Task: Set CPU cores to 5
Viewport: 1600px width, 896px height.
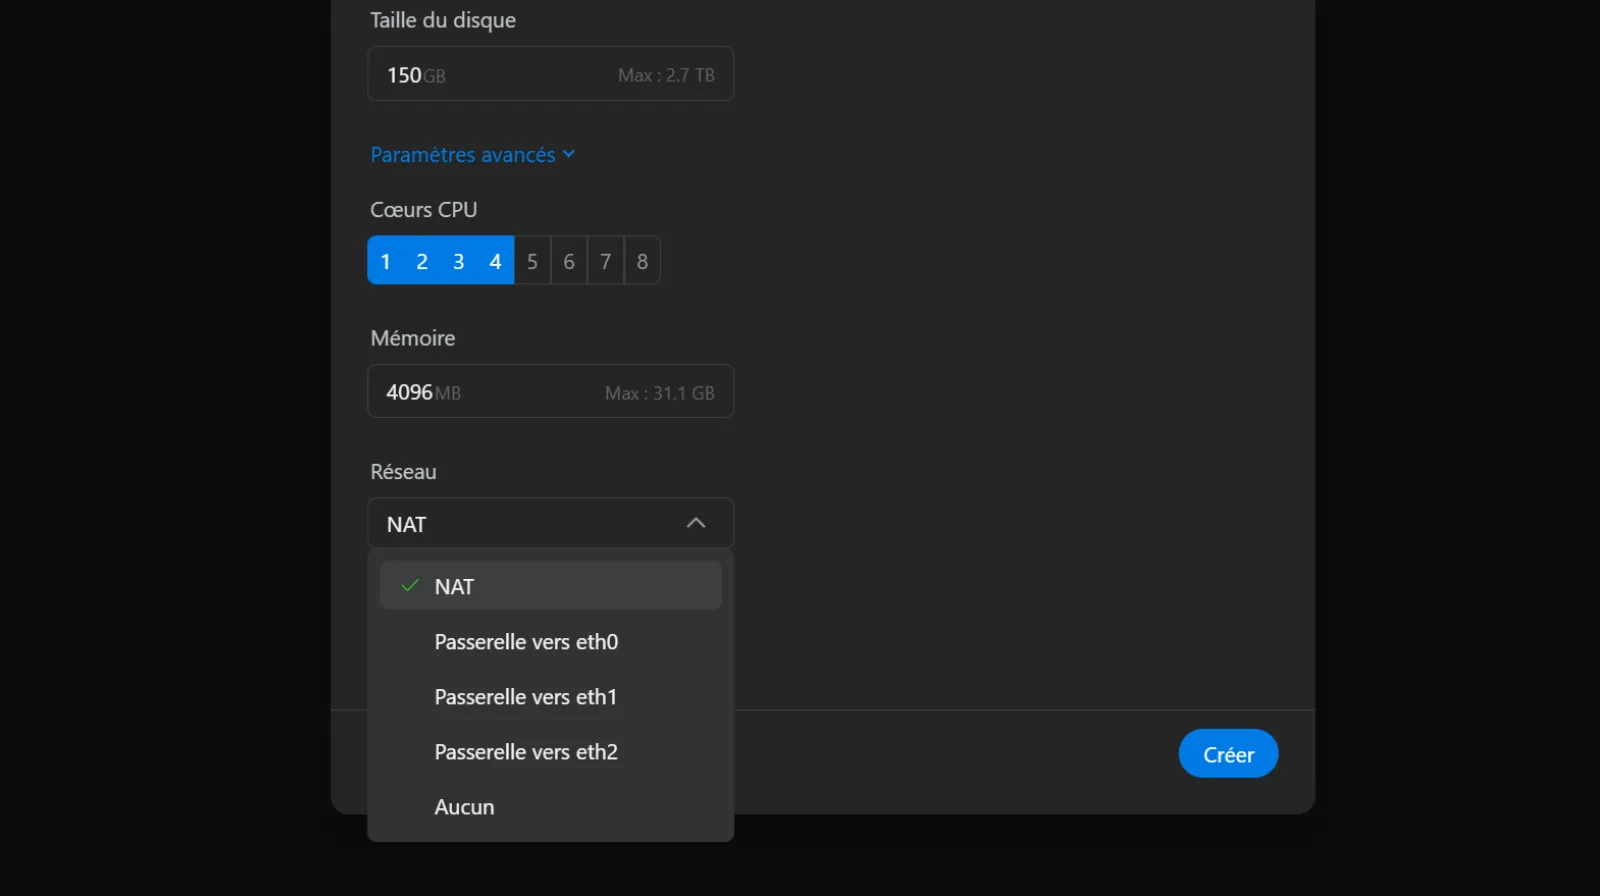Action: [532, 261]
